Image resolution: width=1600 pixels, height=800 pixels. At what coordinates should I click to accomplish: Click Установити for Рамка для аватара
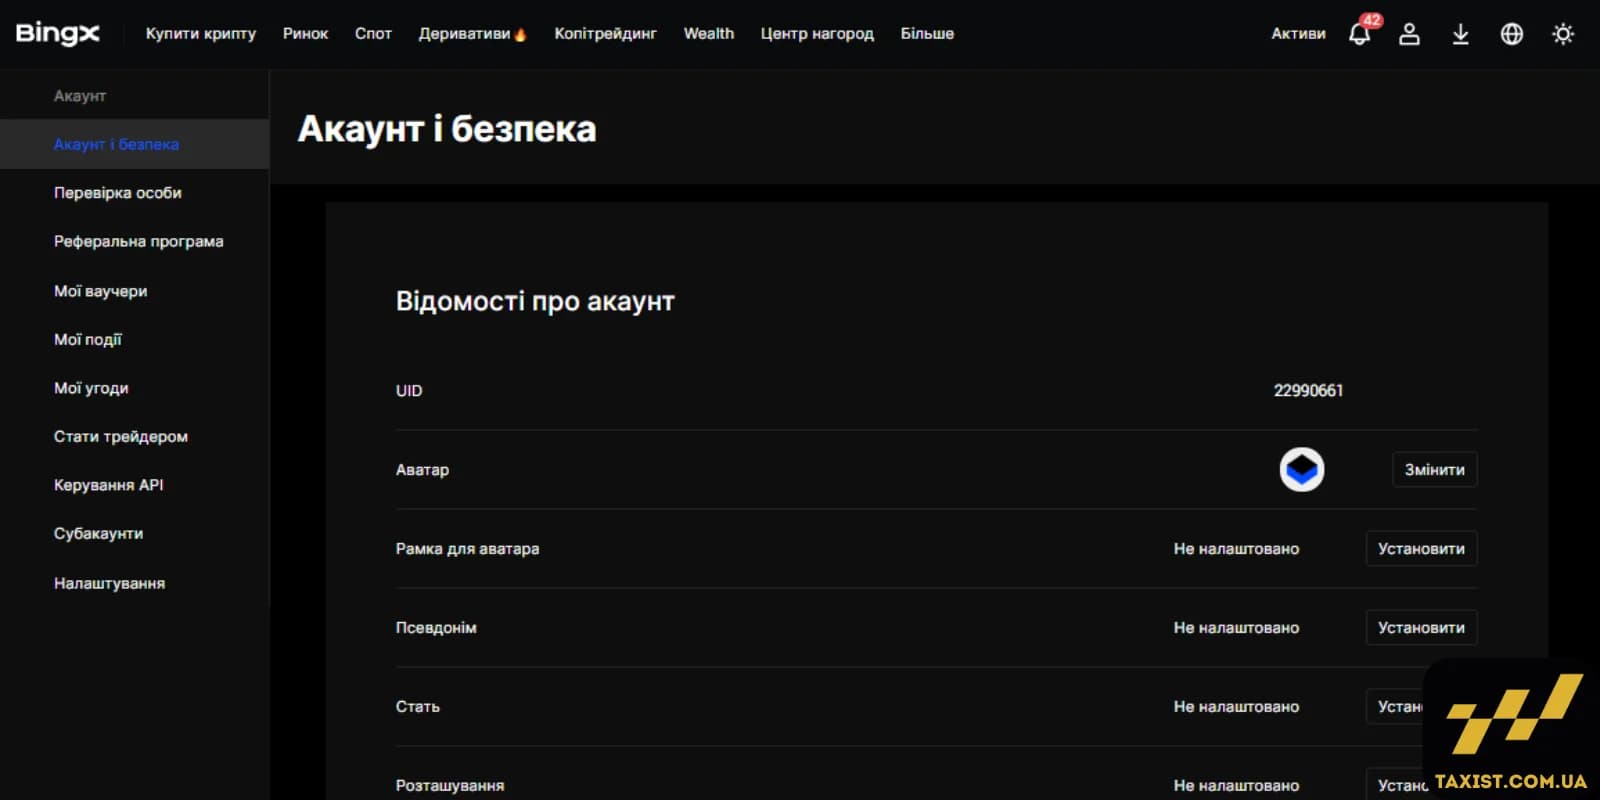[1421, 548]
